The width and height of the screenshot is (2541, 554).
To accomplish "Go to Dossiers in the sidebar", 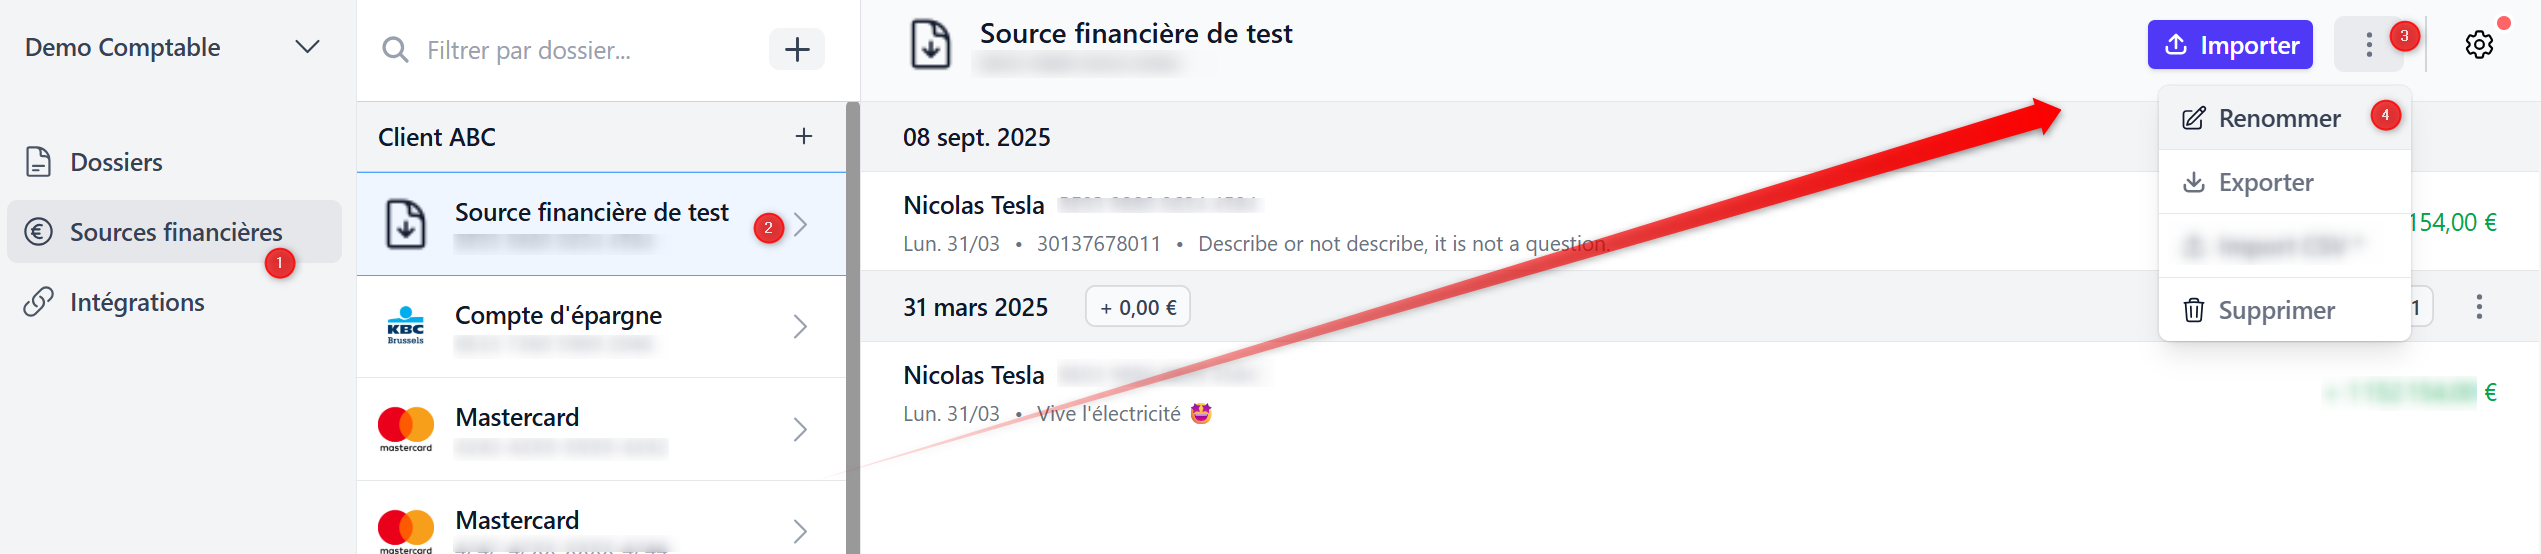I will pyautogui.click(x=116, y=162).
